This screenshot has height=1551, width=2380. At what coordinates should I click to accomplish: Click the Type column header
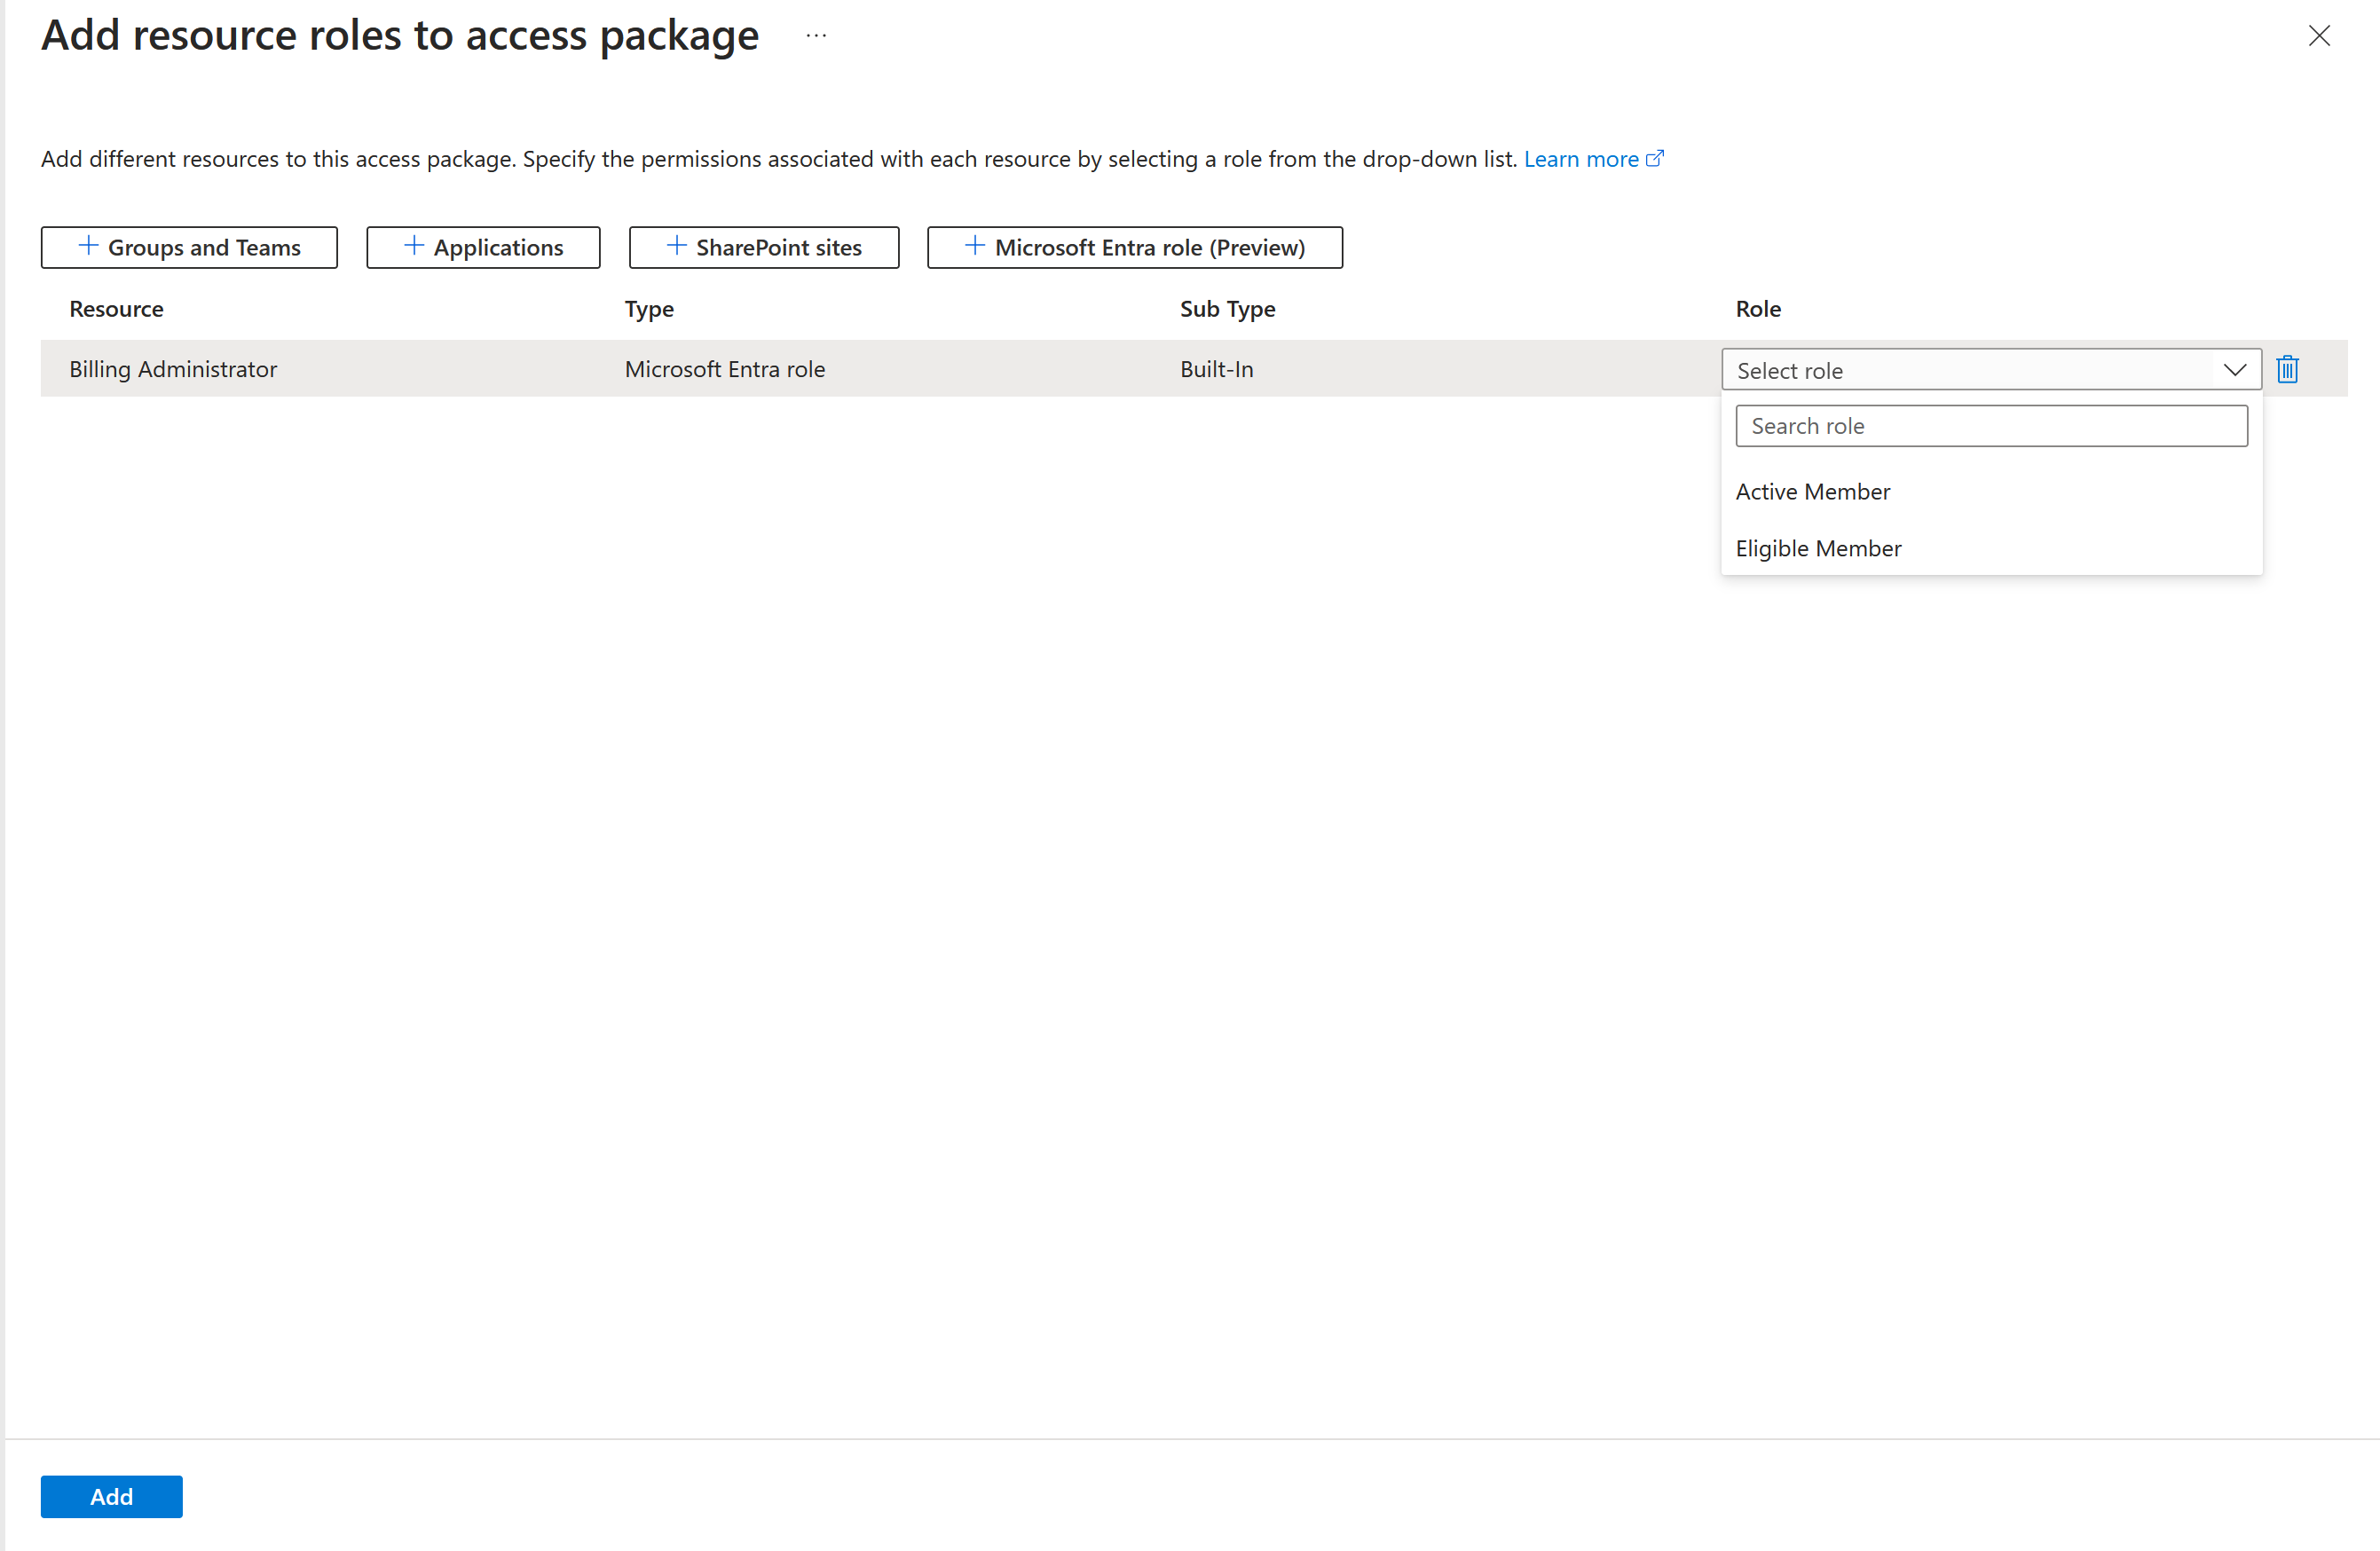click(x=649, y=309)
